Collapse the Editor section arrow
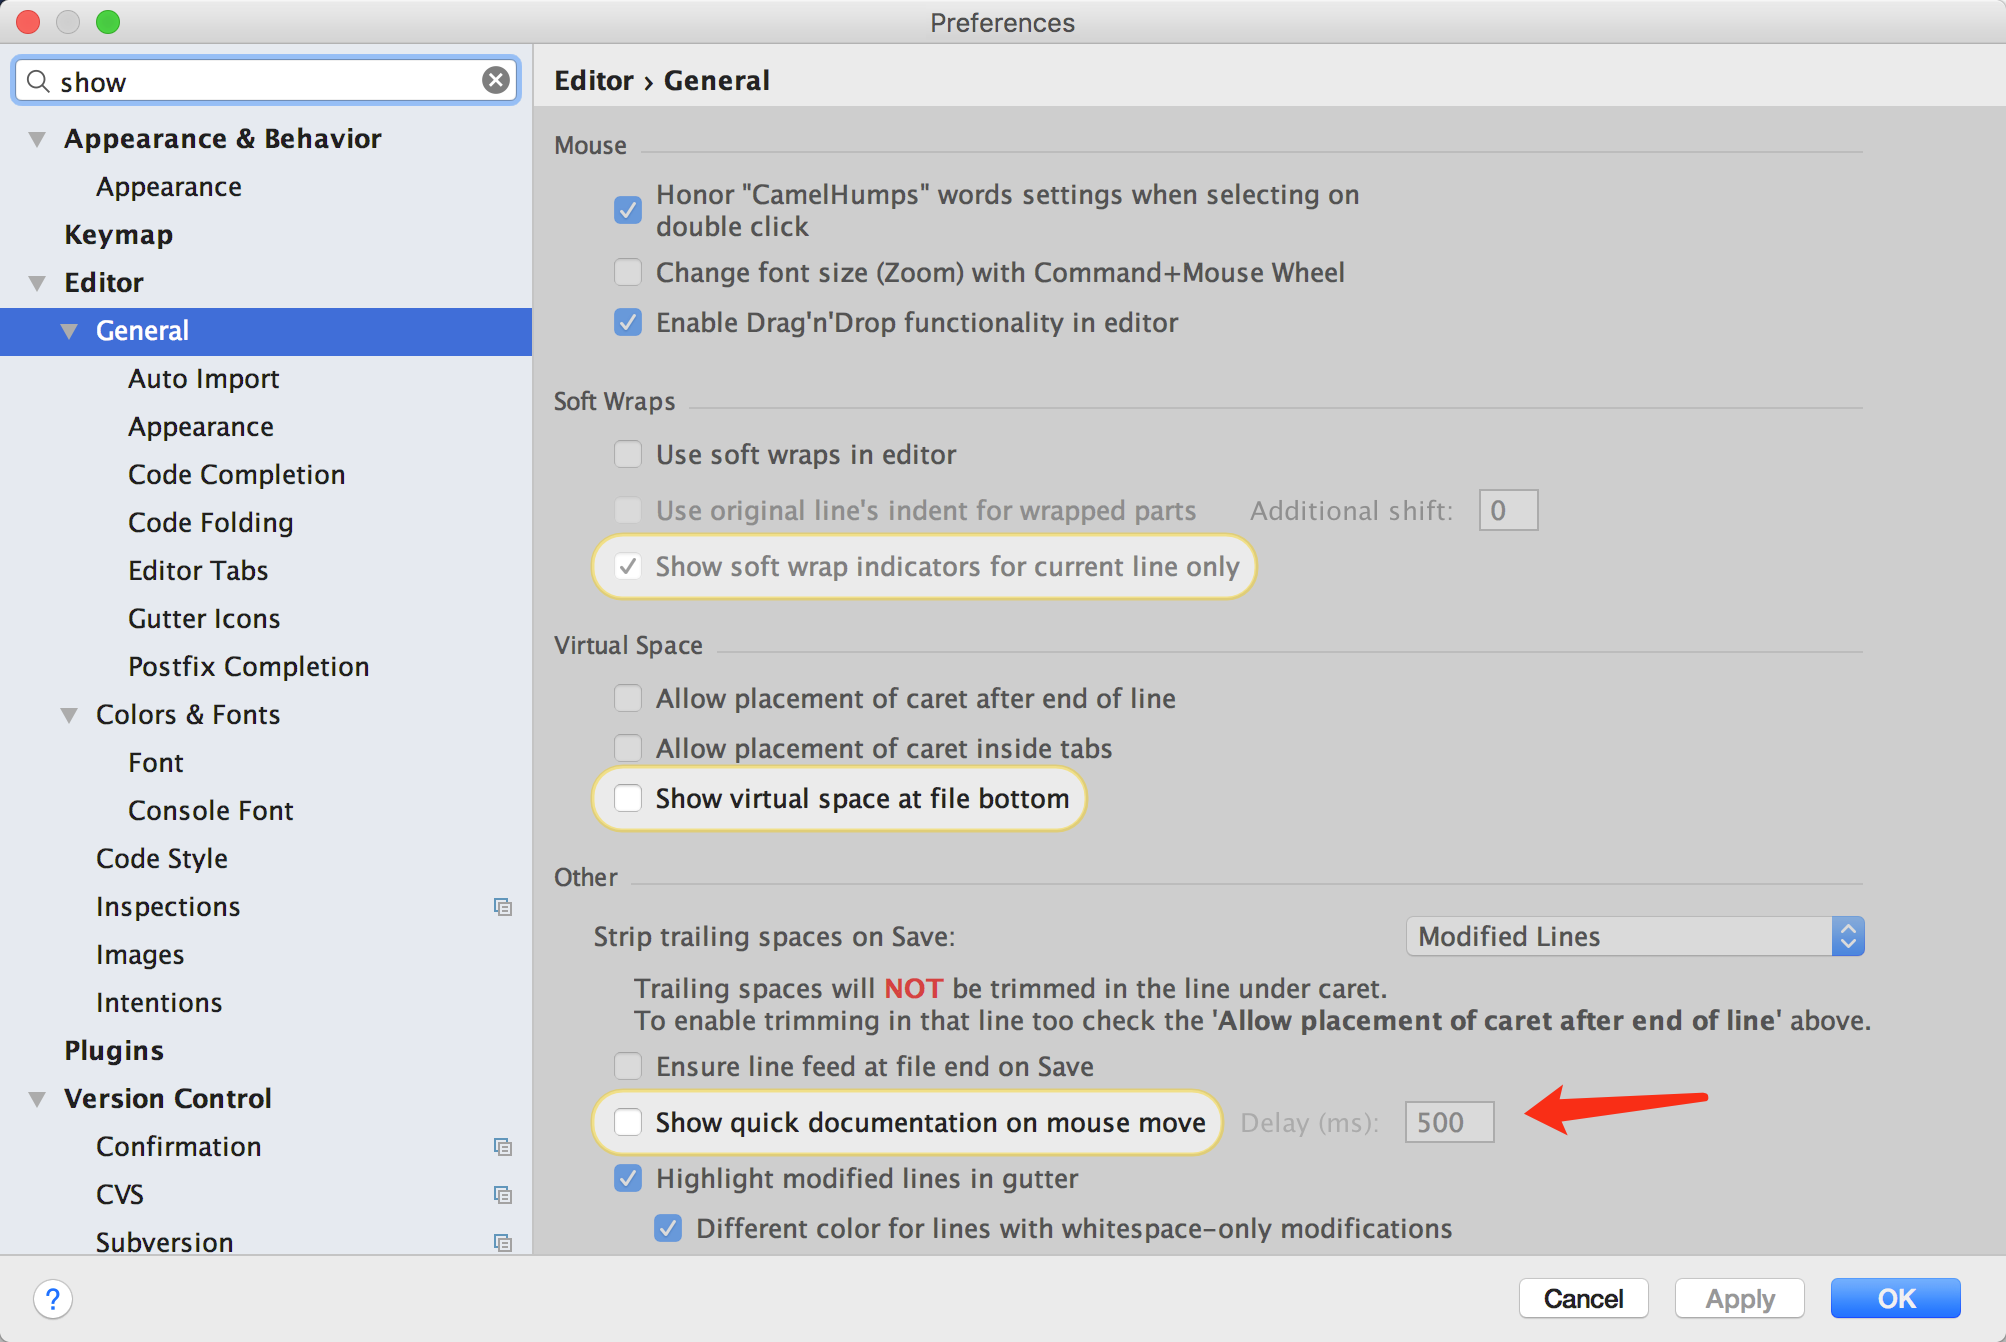 tap(37, 283)
